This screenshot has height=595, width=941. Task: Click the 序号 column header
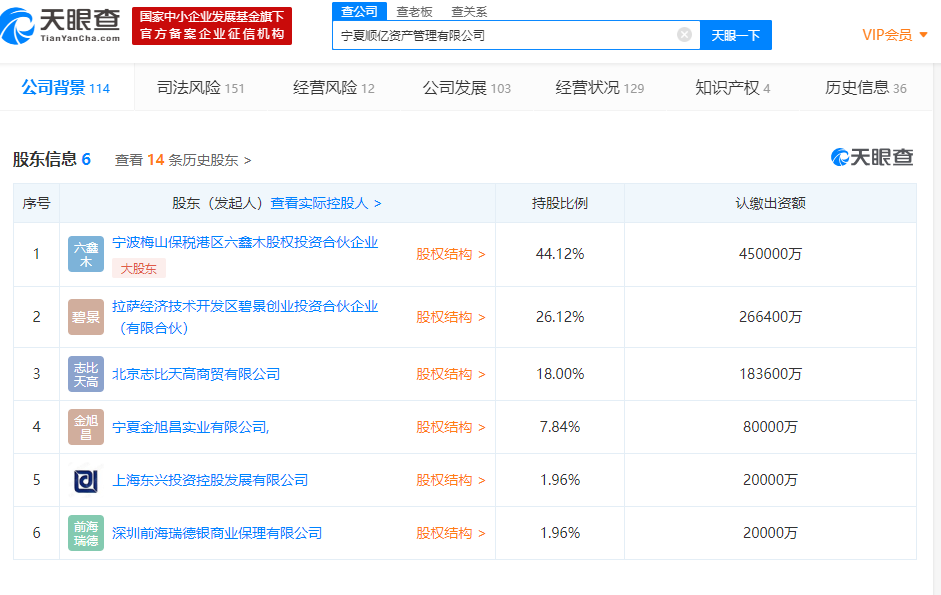point(37,204)
